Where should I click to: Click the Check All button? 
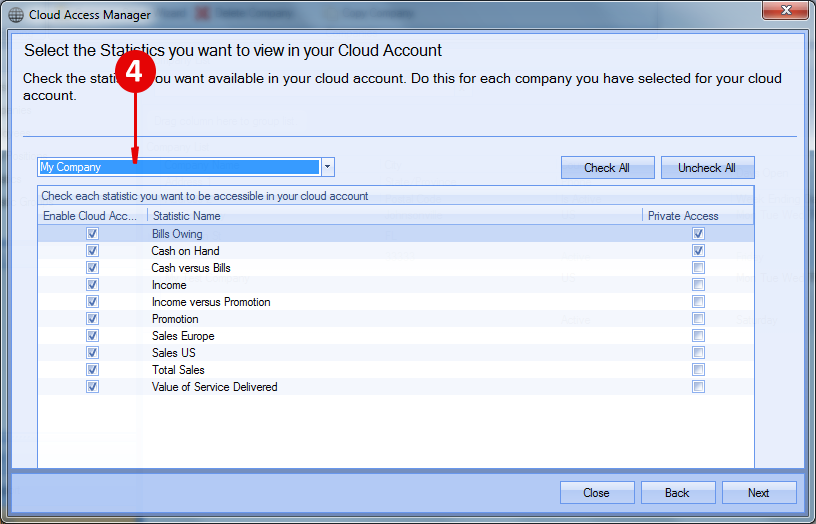607,168
